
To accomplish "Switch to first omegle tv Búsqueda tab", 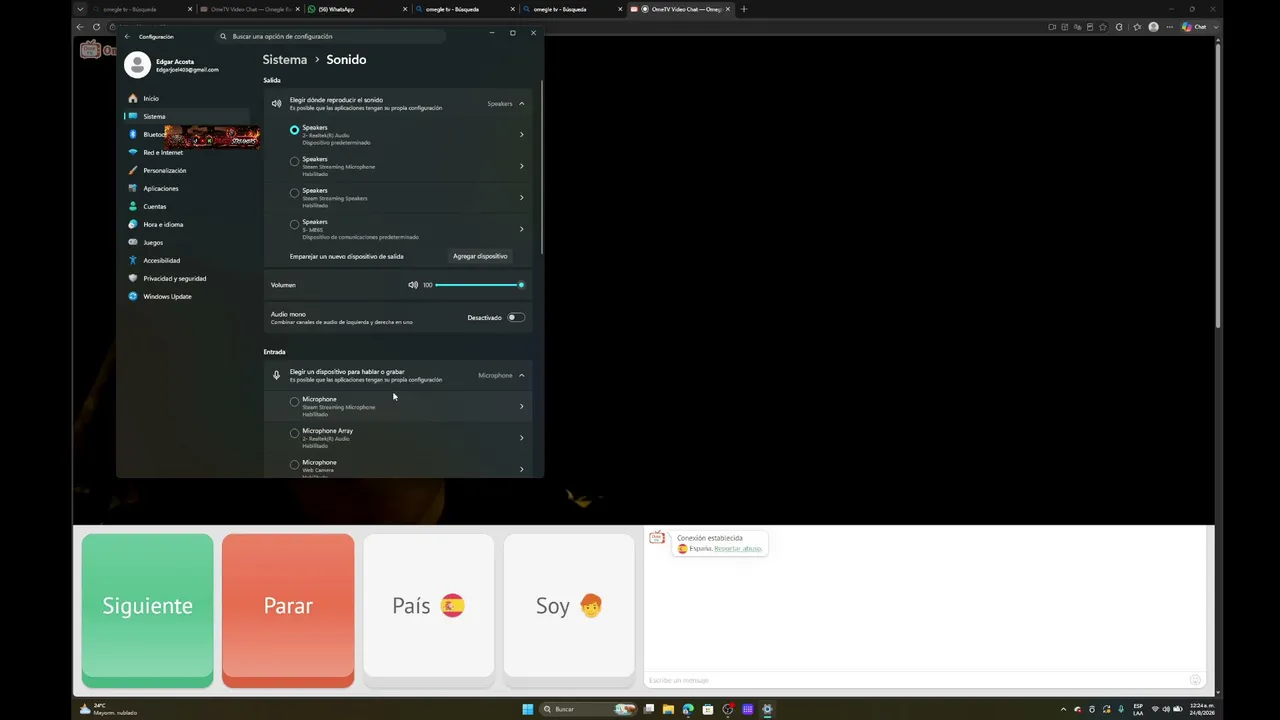I will (141, 9).
